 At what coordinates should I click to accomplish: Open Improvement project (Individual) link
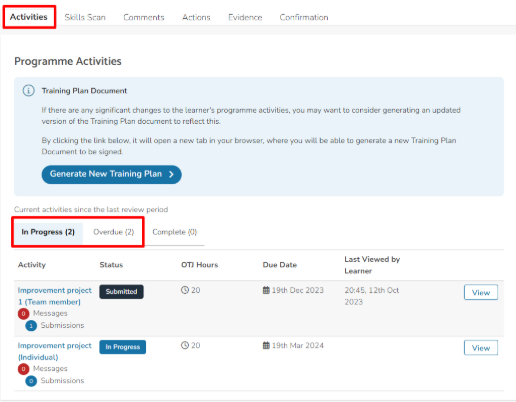tap(54, 351)
